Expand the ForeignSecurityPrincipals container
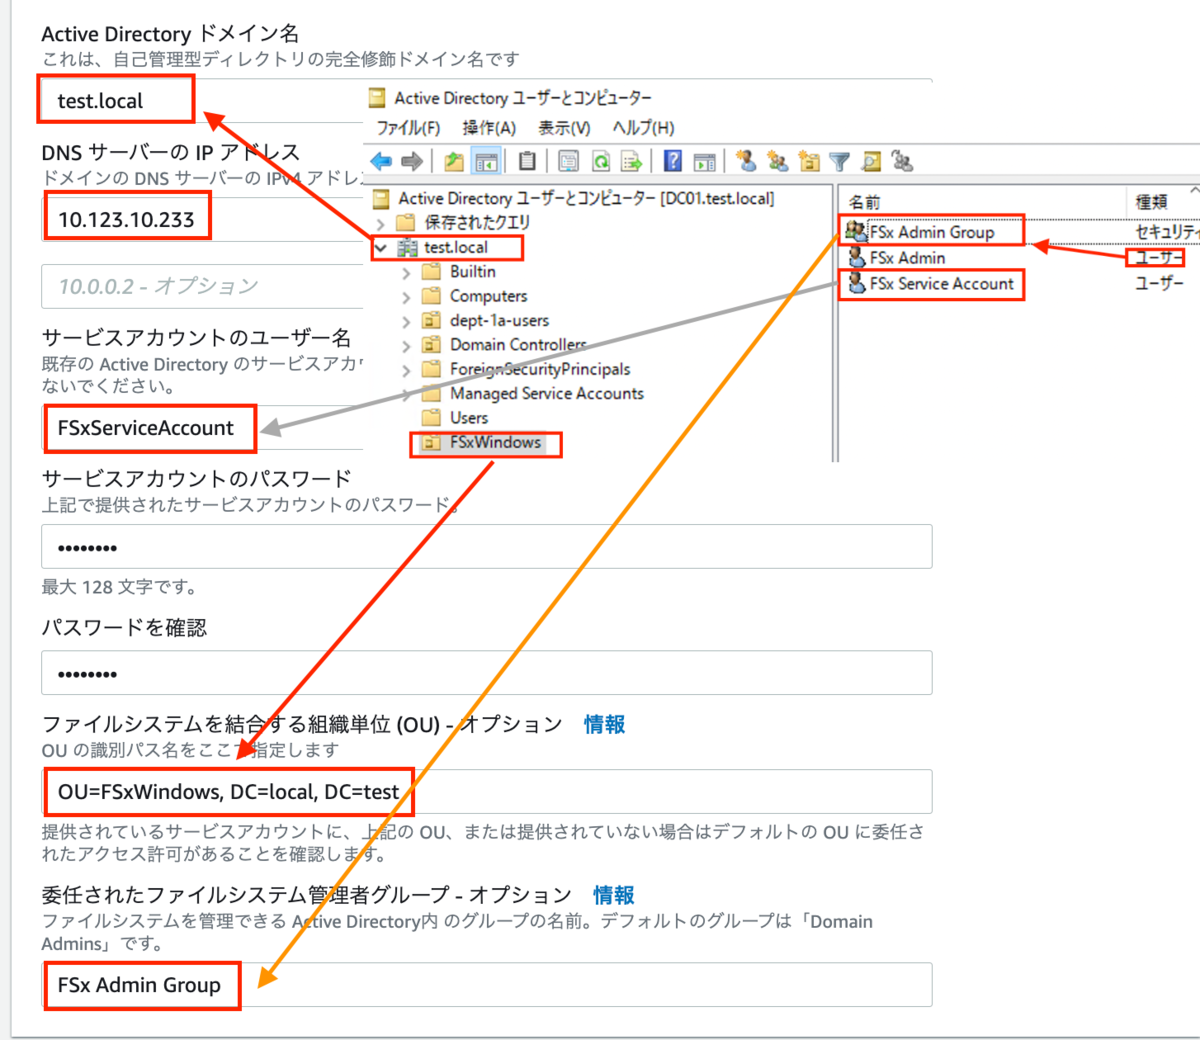Viewport: 1200px width, 1040px height. point(406,370)
